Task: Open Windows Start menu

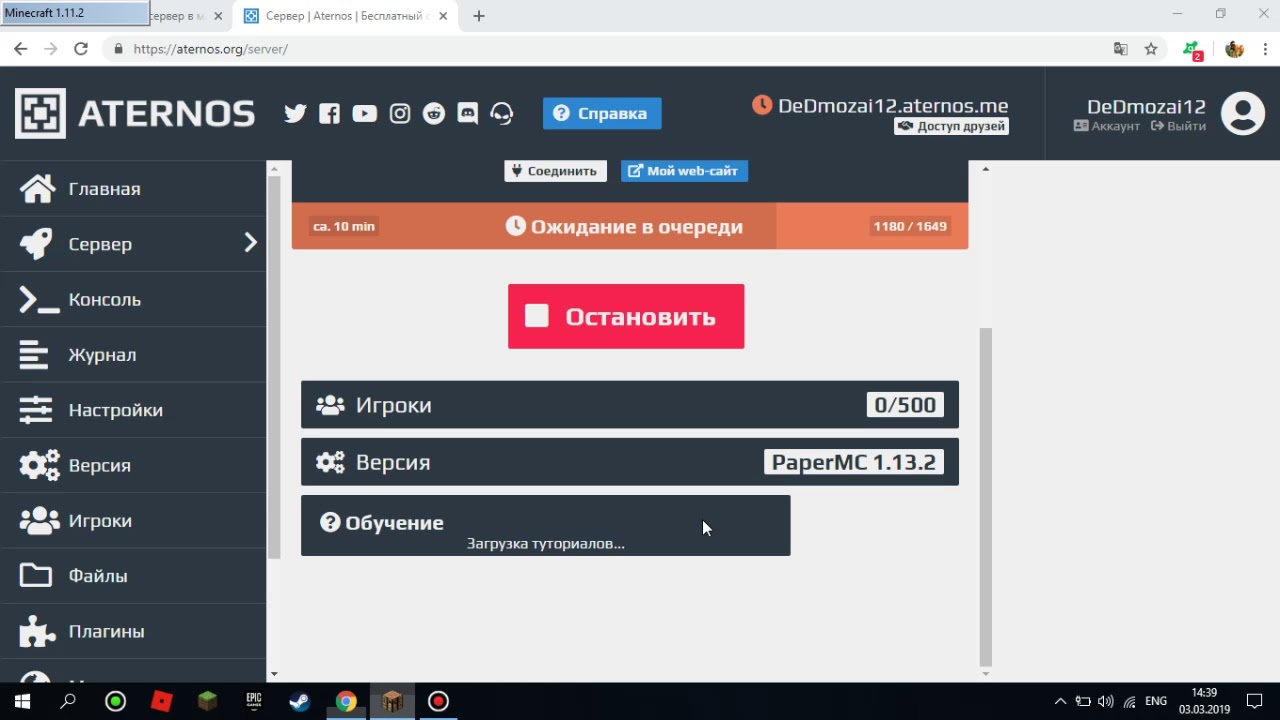Action: pyautogui.click(x=22, y=701)
